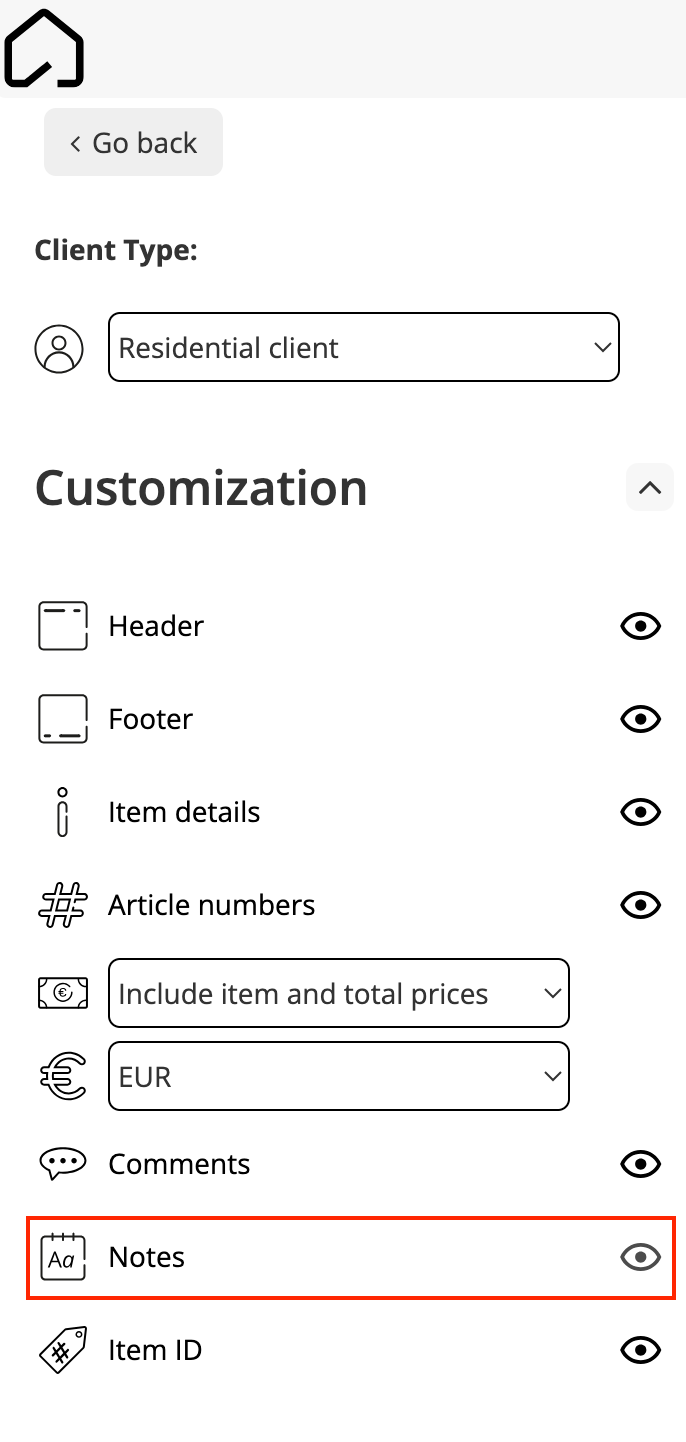The height and width of the screenshot is (1442, 686).
Task: Toggle Notes visibility eye
Action: [x=641, y=1257]
